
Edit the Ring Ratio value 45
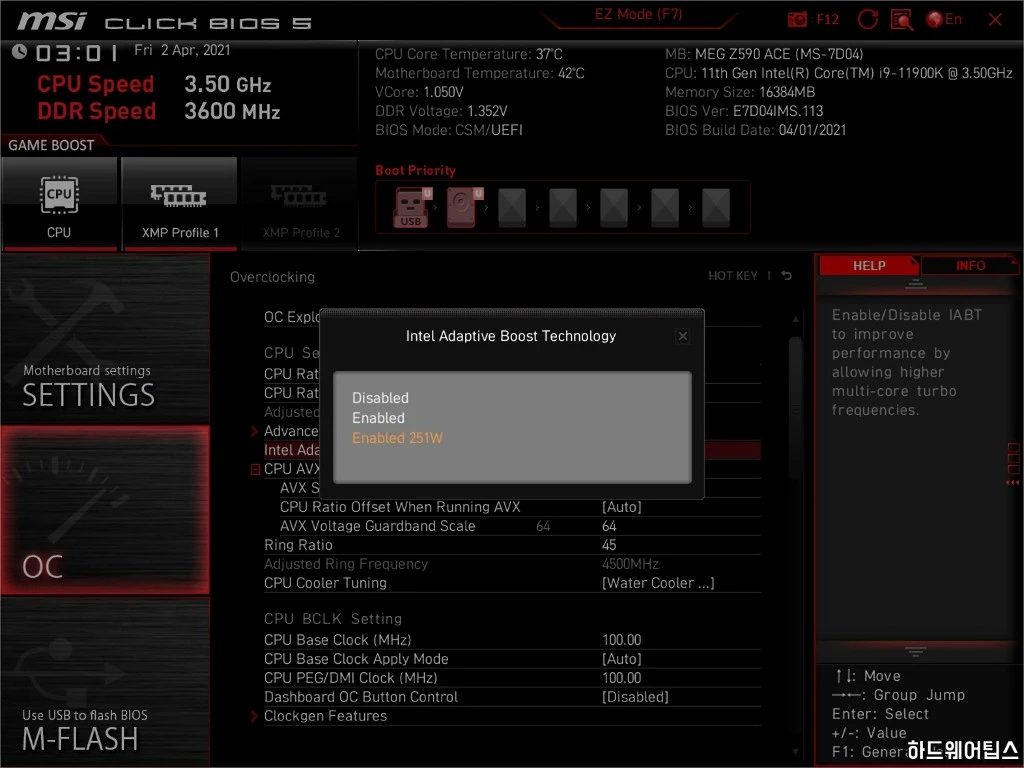609,545
